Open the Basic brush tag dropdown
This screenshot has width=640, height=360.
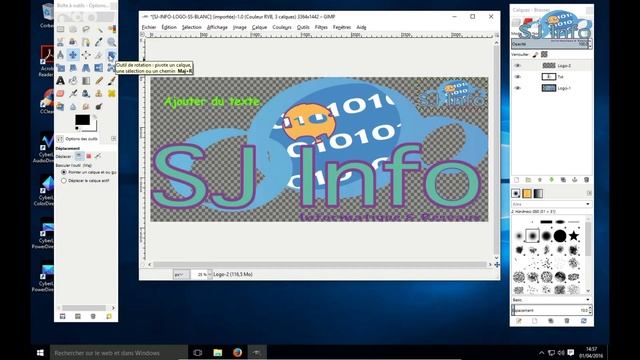tap(551, 300)
